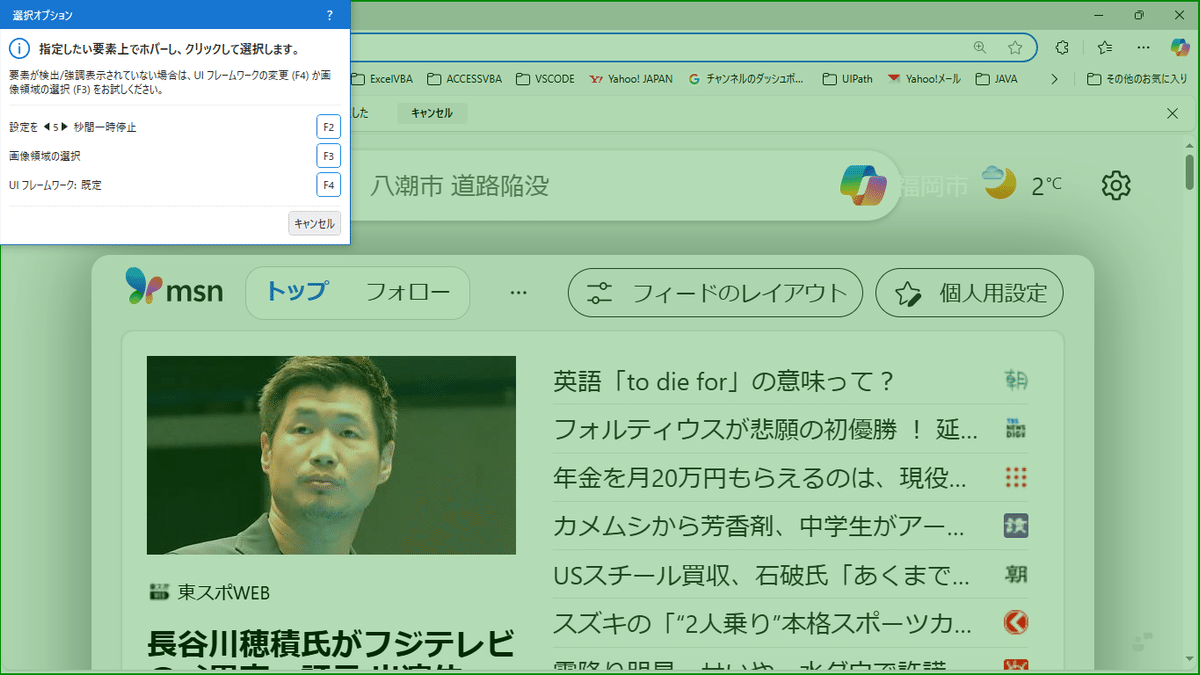Open Copilot from the browser toolbar
The width and height of the screenshot is (1200, 675).
1180,47
